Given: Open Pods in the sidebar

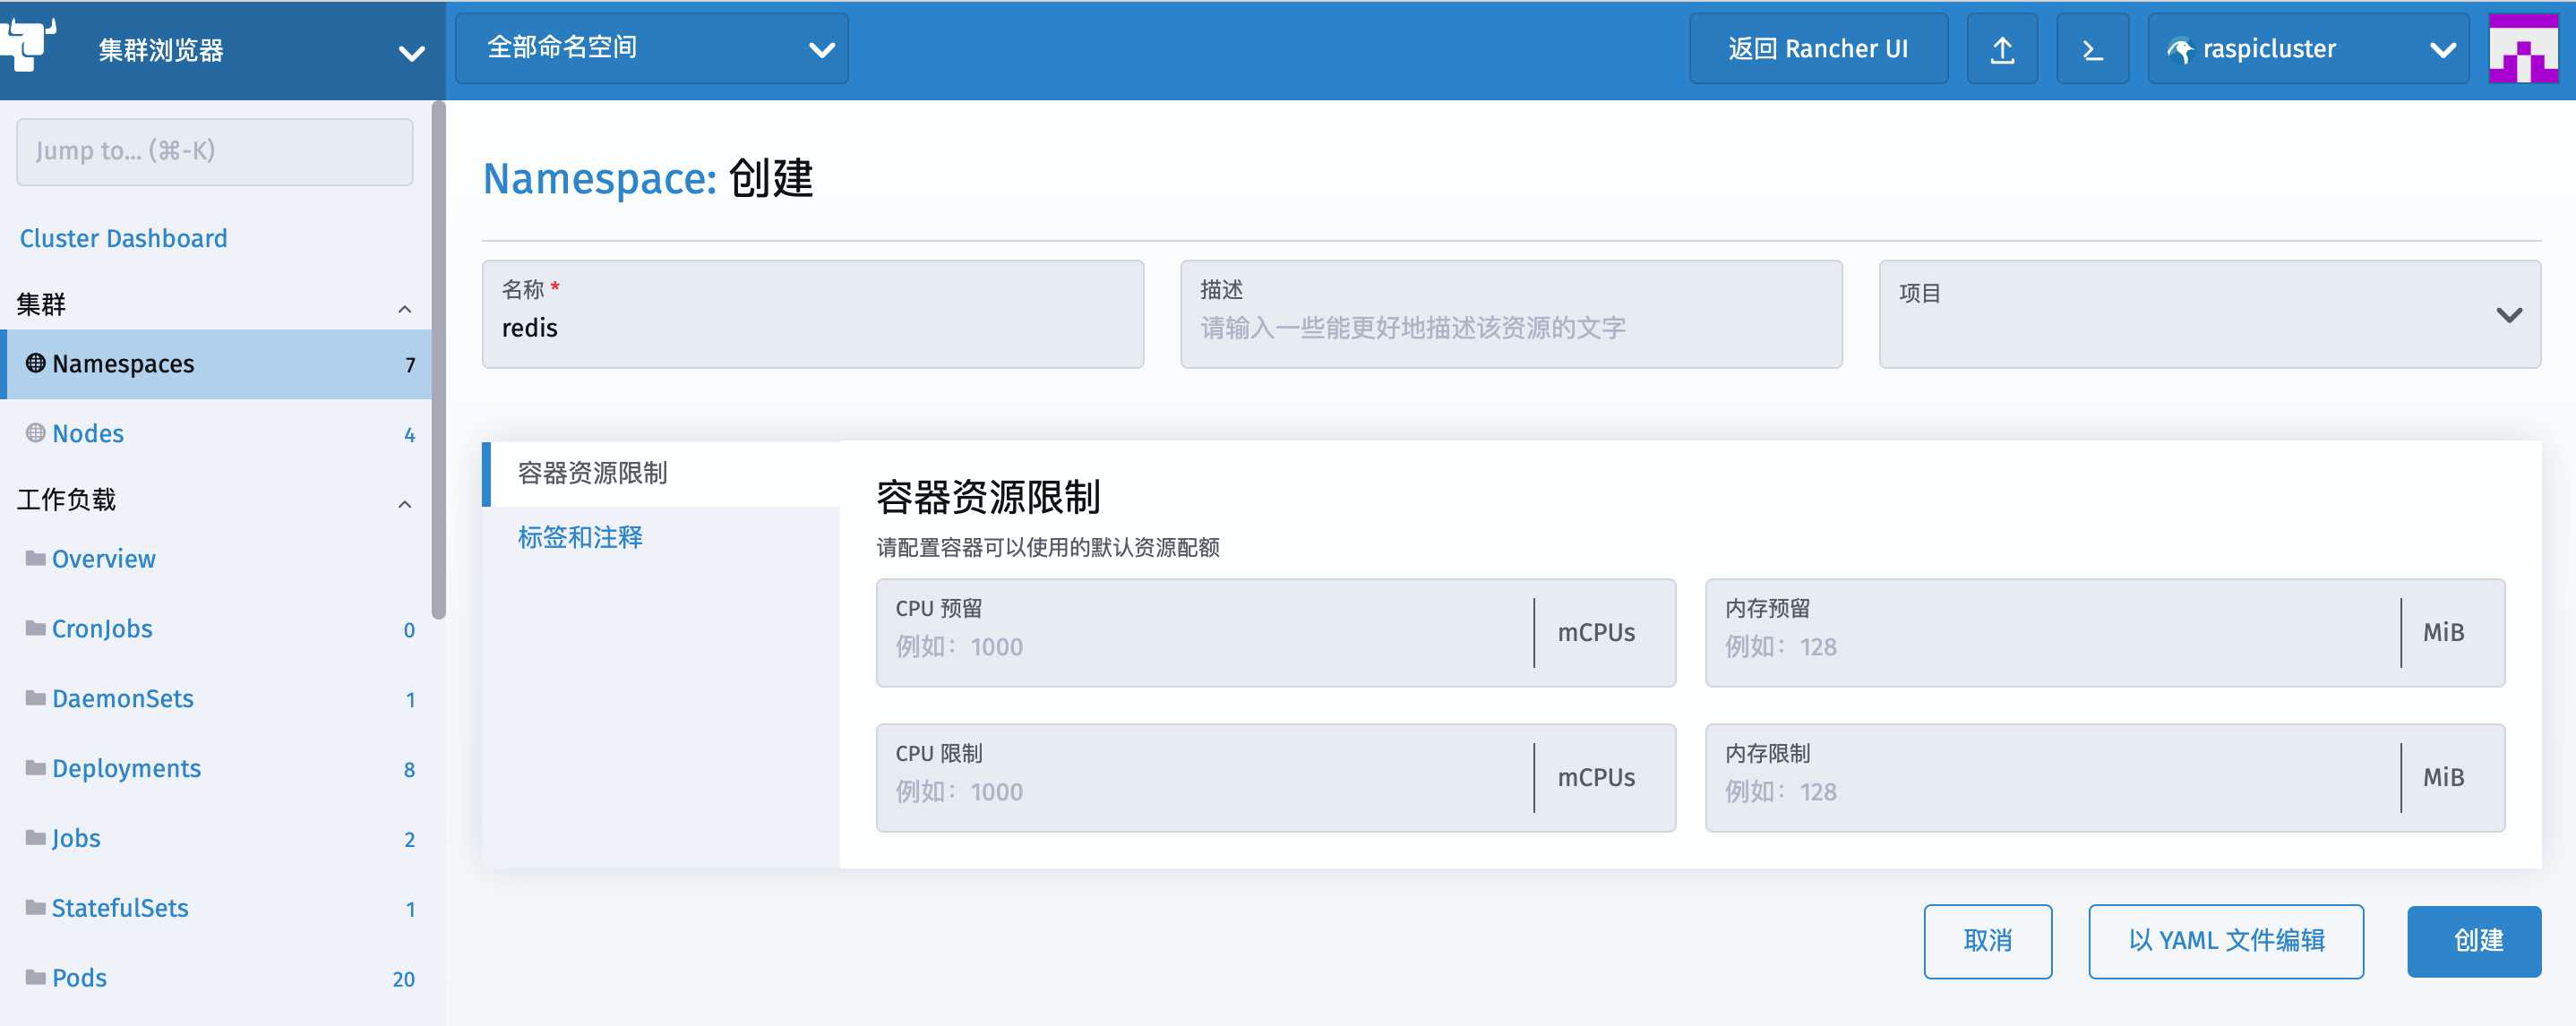Looking at the screenshot, I should (x=79, y=978).
